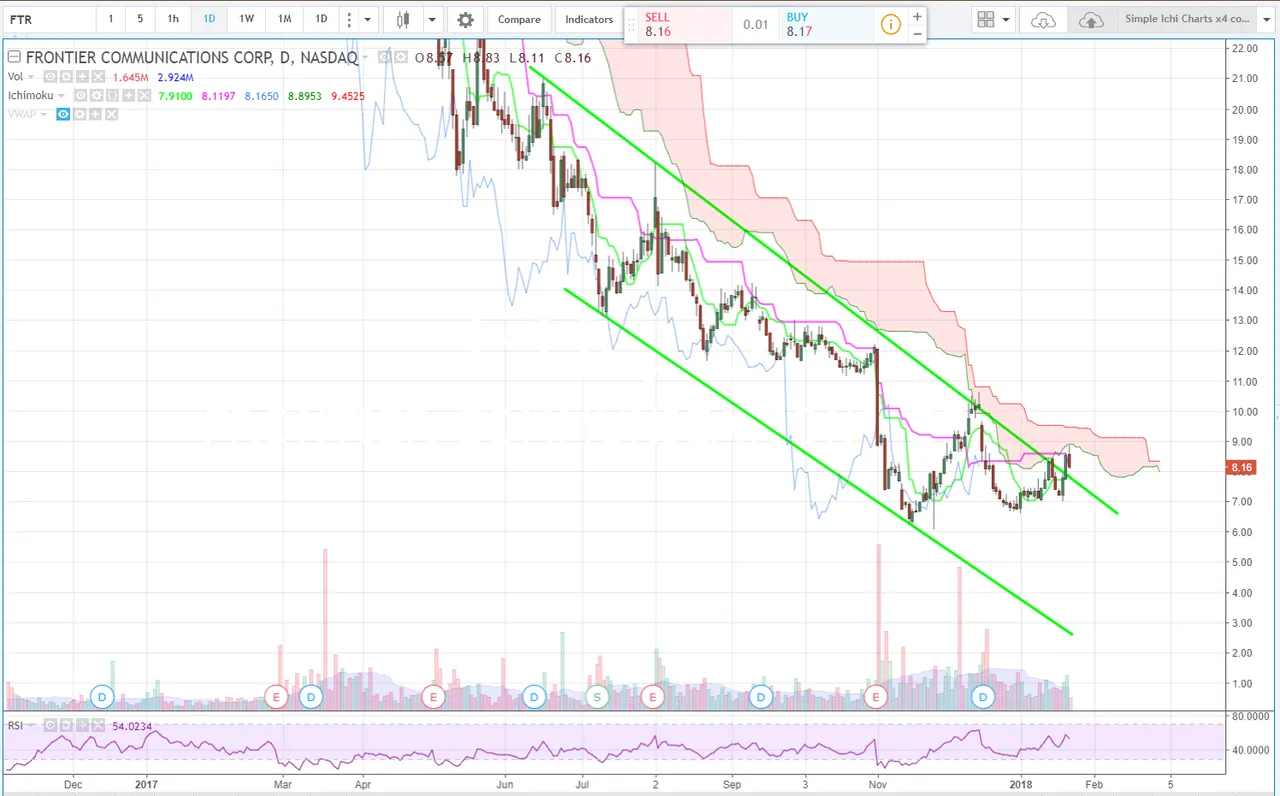Click the plus icon in the VWAP row
The image size is (1280, 796).
pos(96,115)
